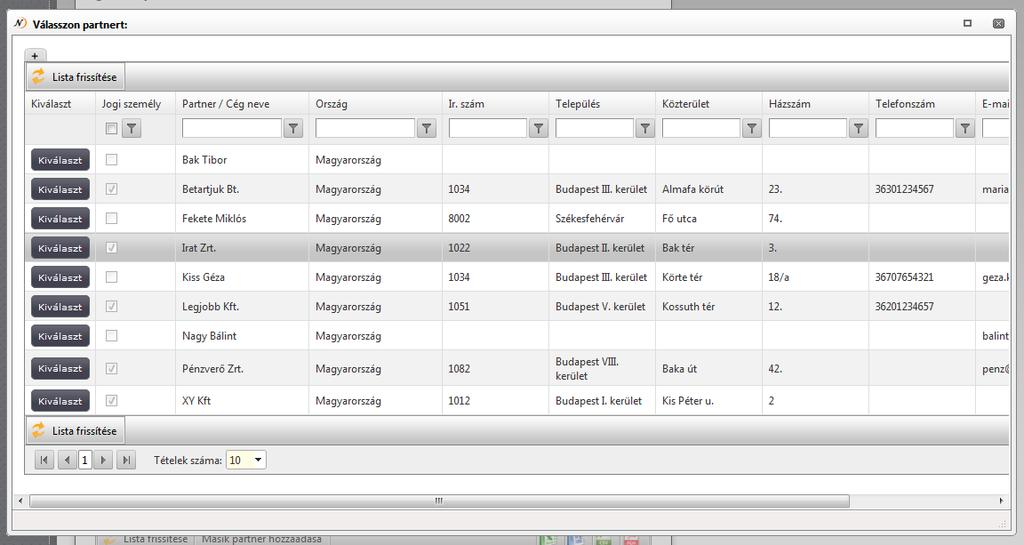Sort by Partner / Cég neve header
The width and height of the screenshot is (1024, 545).
(x=225, y=104)
